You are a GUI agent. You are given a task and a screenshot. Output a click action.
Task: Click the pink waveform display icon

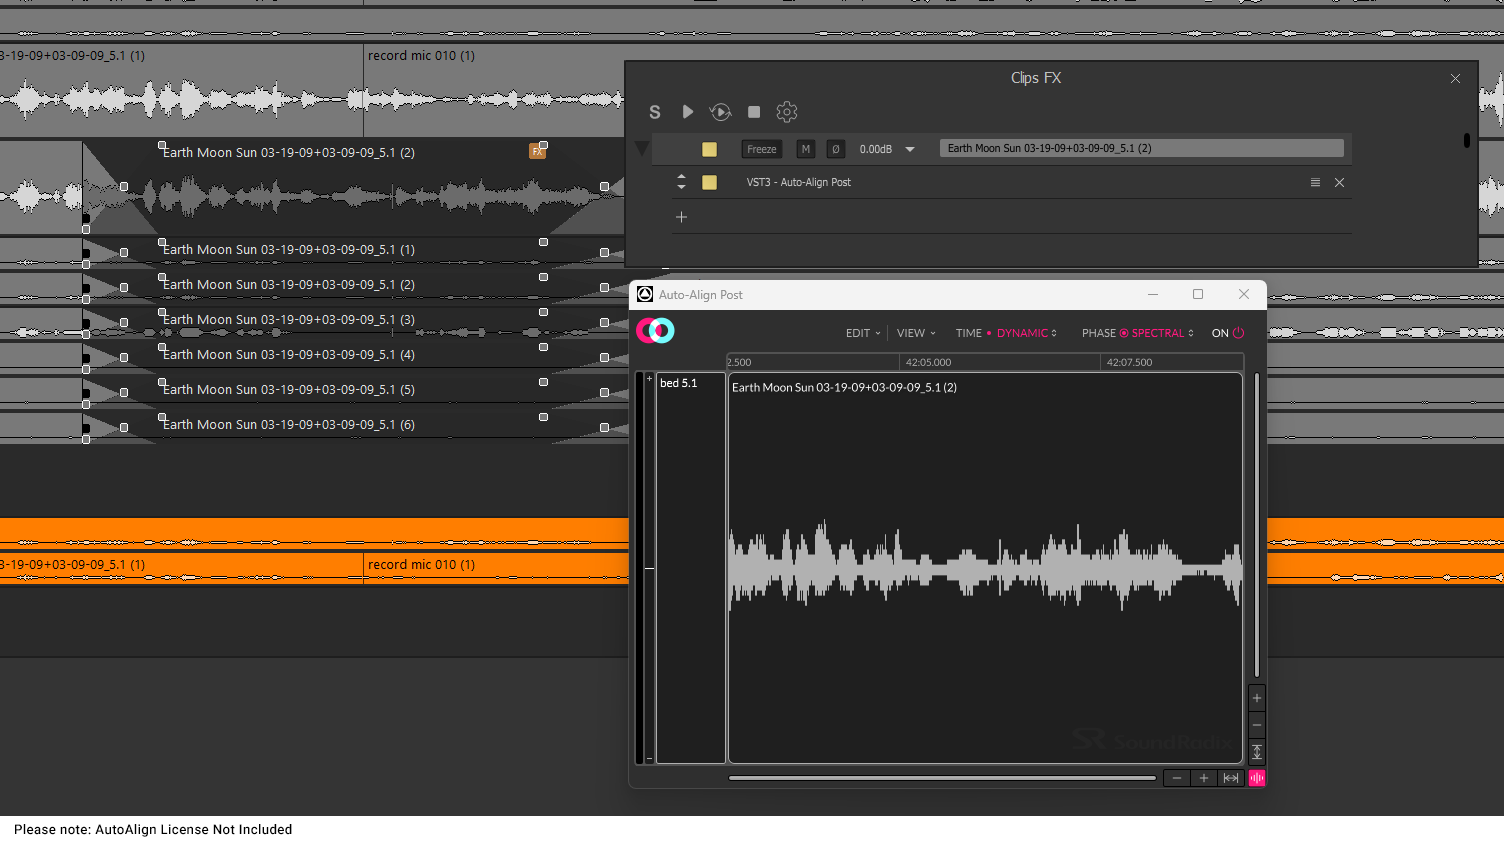tap(1257, 777)
